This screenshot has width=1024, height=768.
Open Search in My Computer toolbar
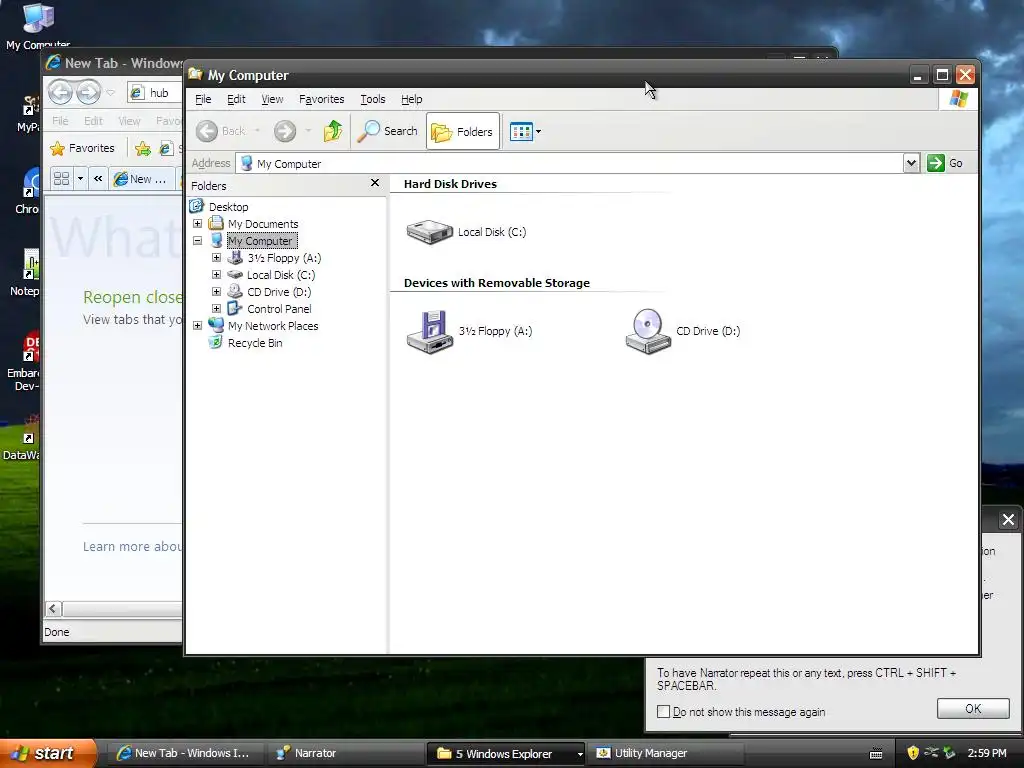pos(388,131)
